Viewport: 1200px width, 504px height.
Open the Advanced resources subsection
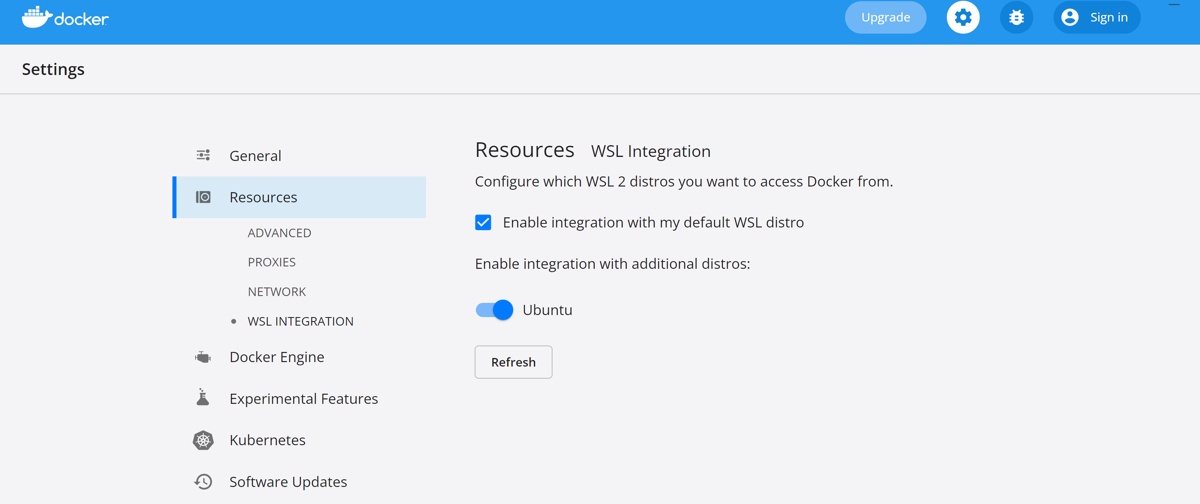(x=279, y=233)
